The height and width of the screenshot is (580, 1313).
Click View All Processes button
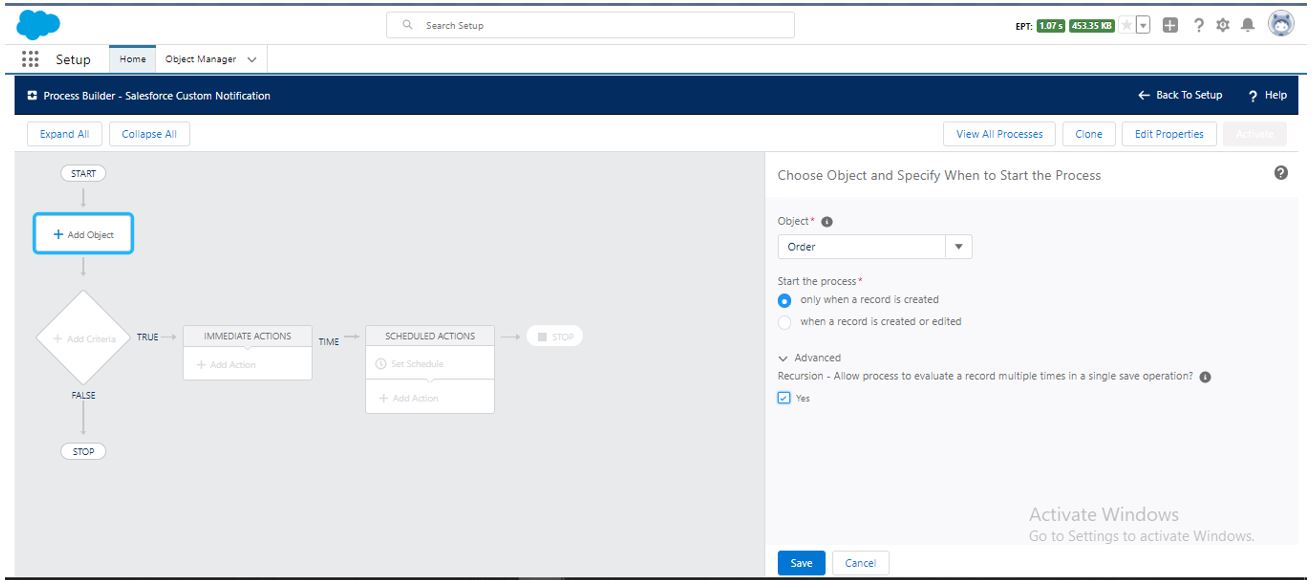pyautogui.click(x=999, y=134)
